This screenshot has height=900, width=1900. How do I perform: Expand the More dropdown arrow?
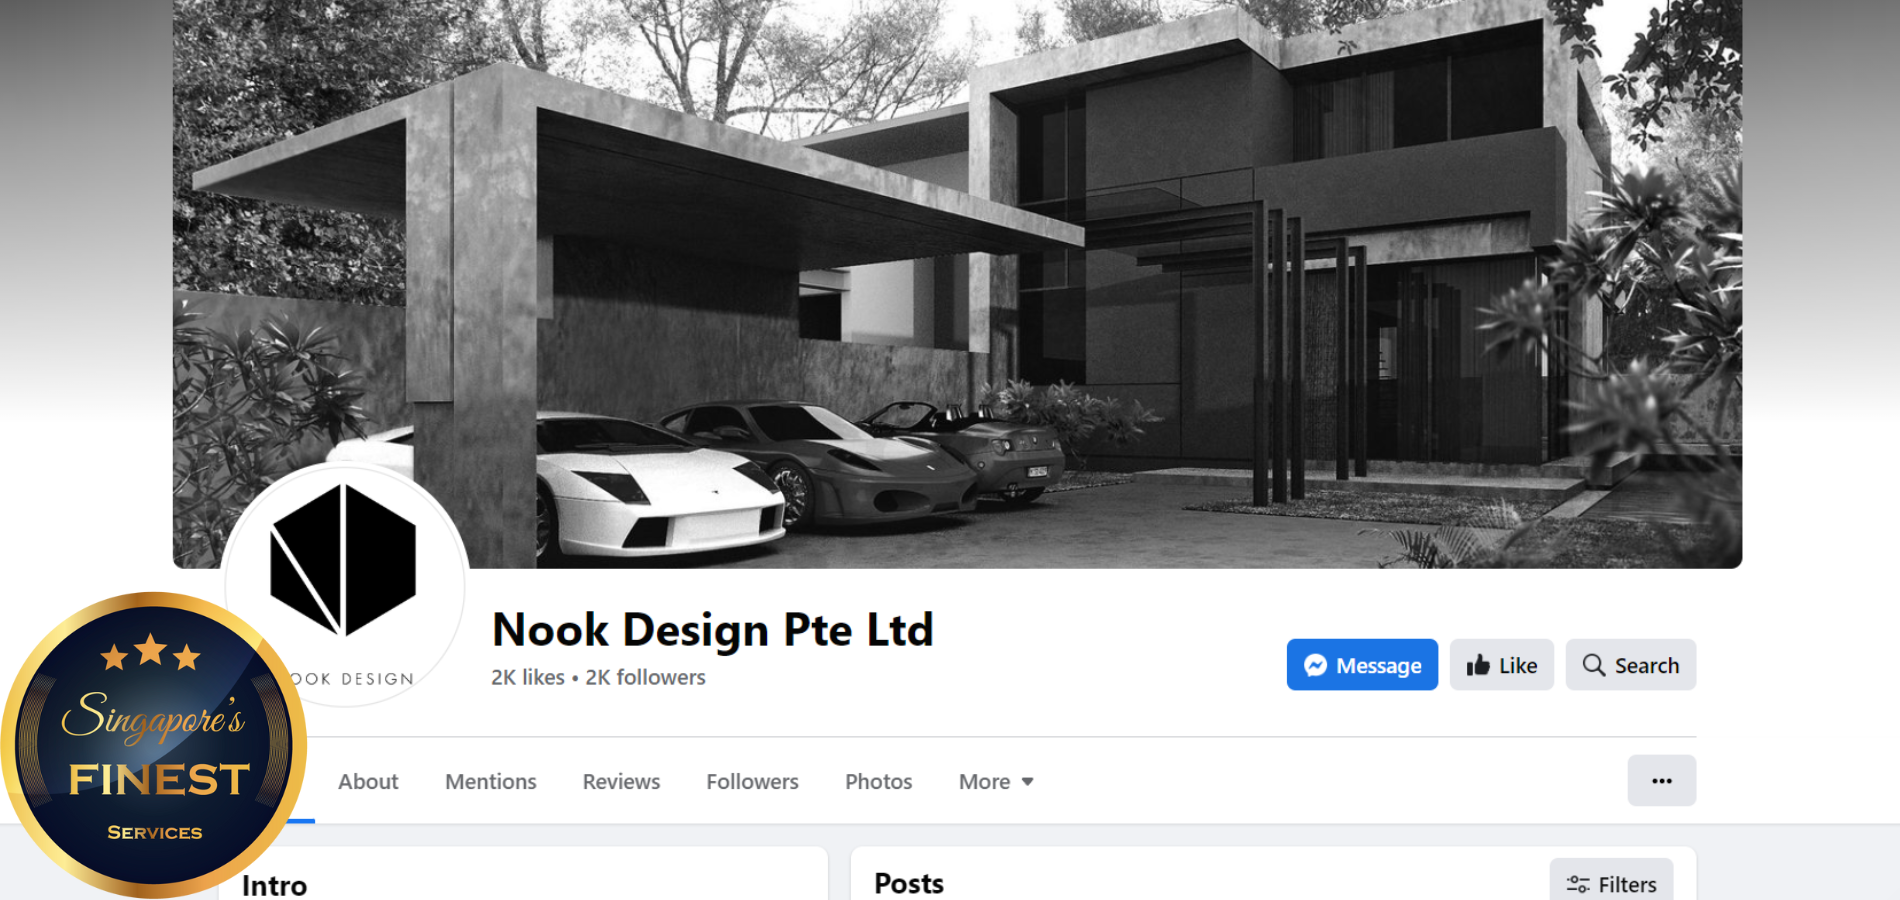pos(1027,782)
